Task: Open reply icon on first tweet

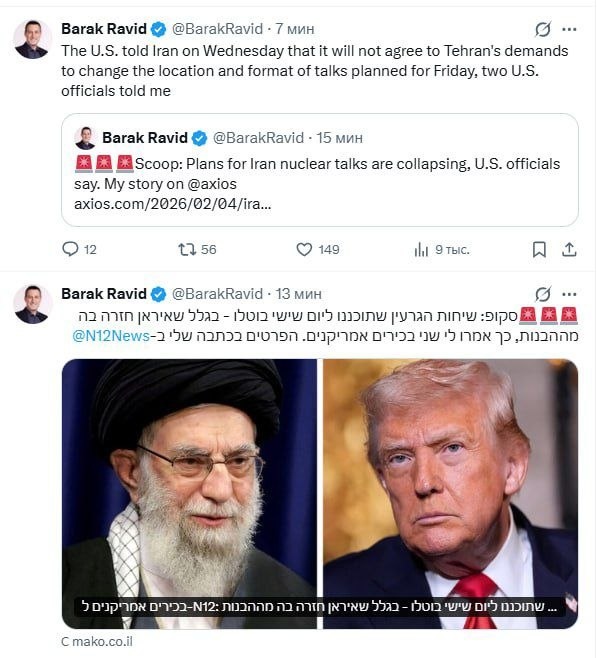Action: click(x=70, y=249)
